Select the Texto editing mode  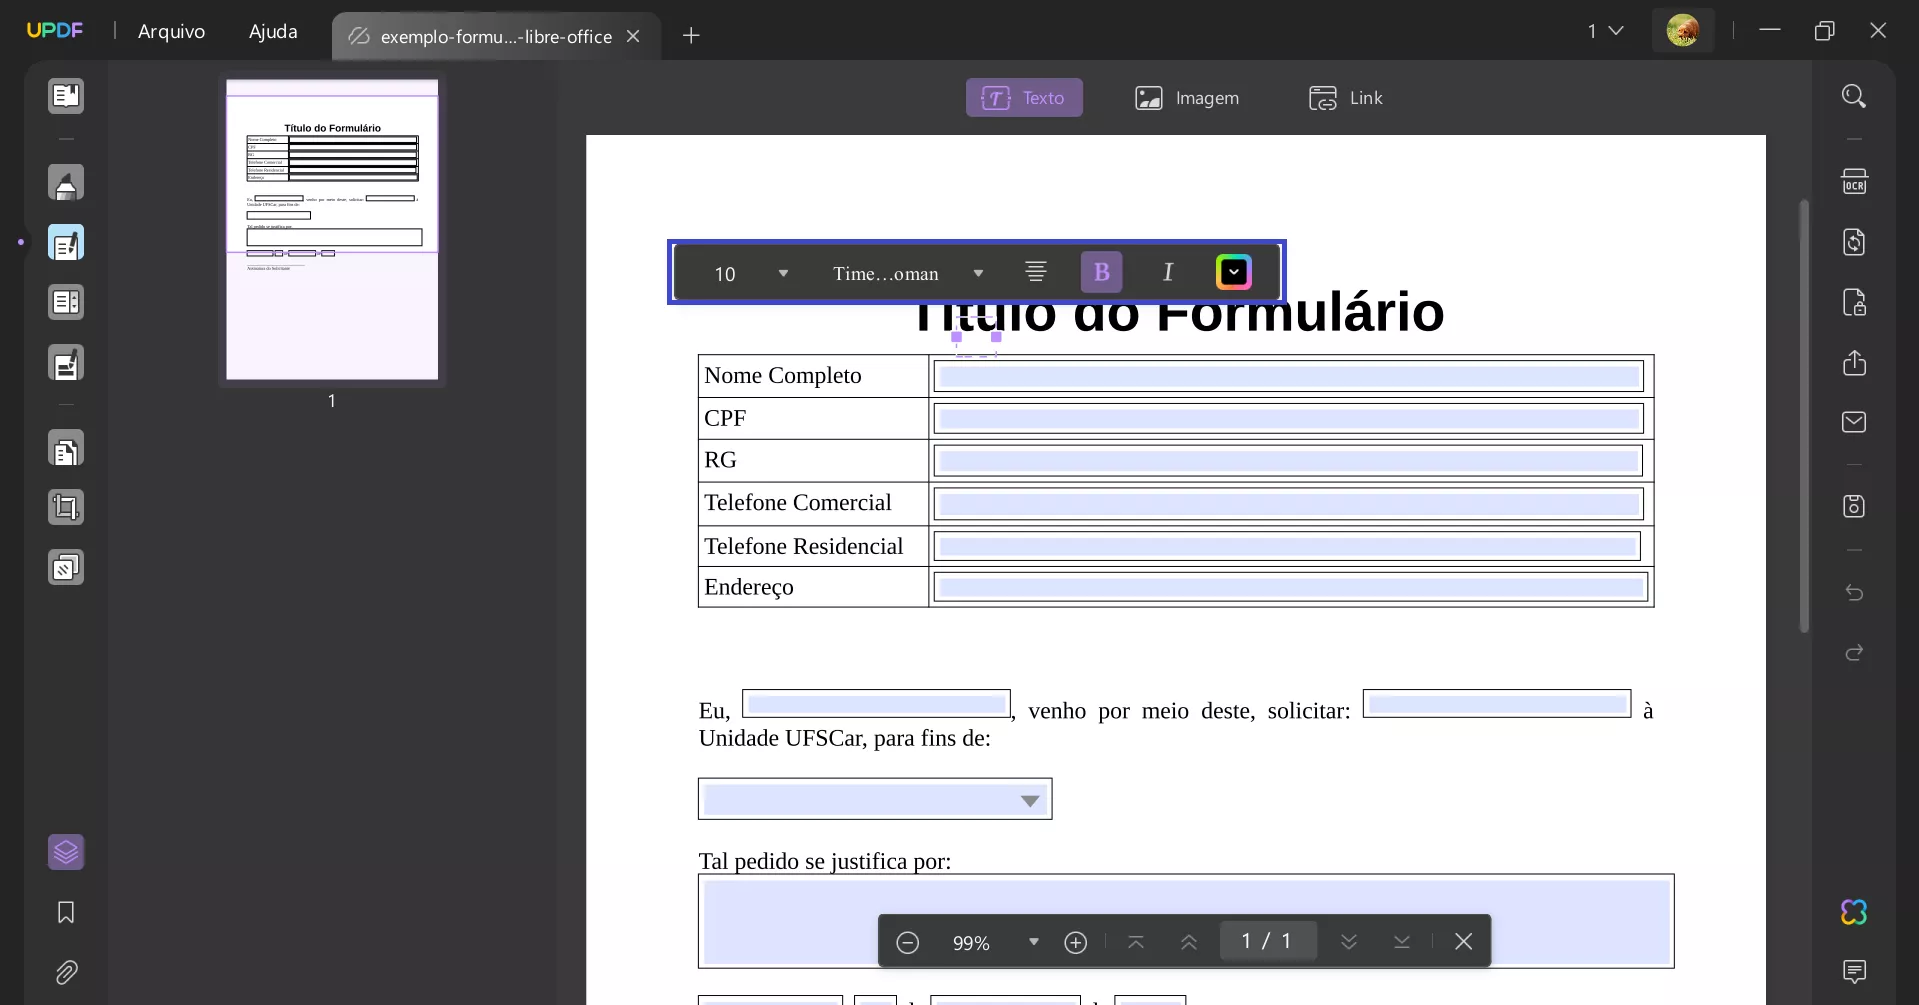click(x=1024, y=98)
